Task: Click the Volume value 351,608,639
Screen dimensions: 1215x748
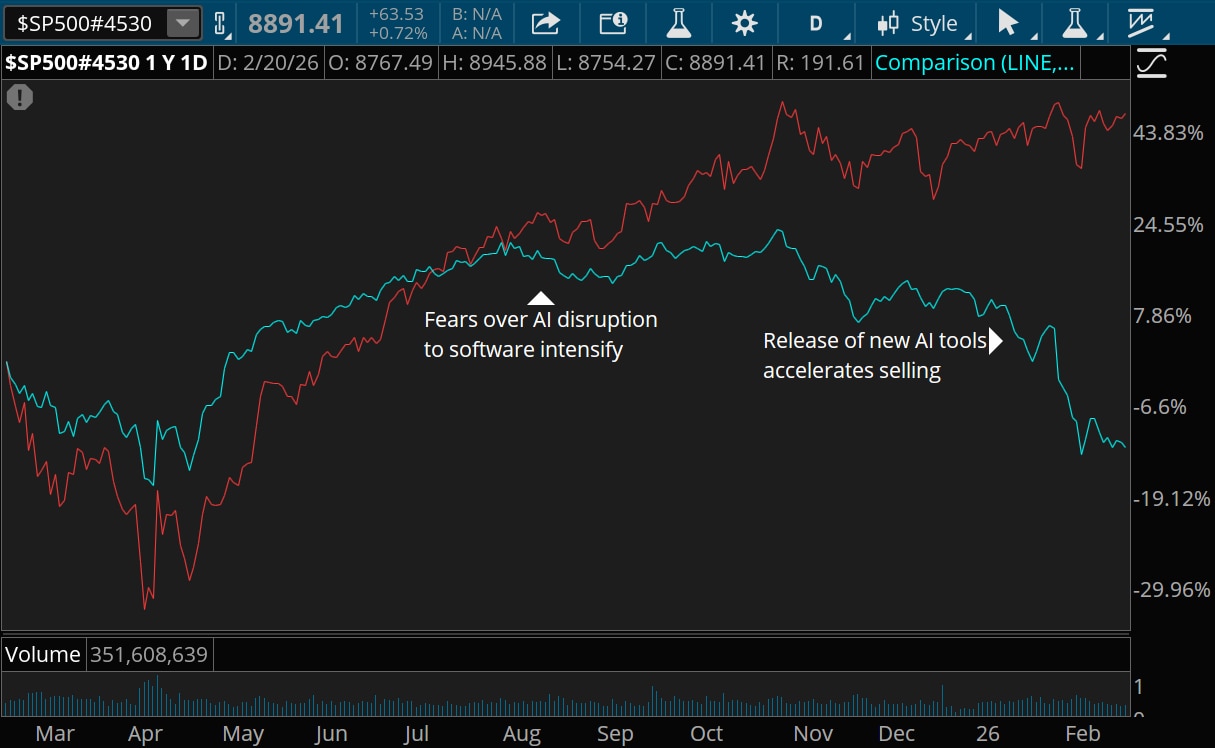Action: pyautogui.click(x=149, y=654)
